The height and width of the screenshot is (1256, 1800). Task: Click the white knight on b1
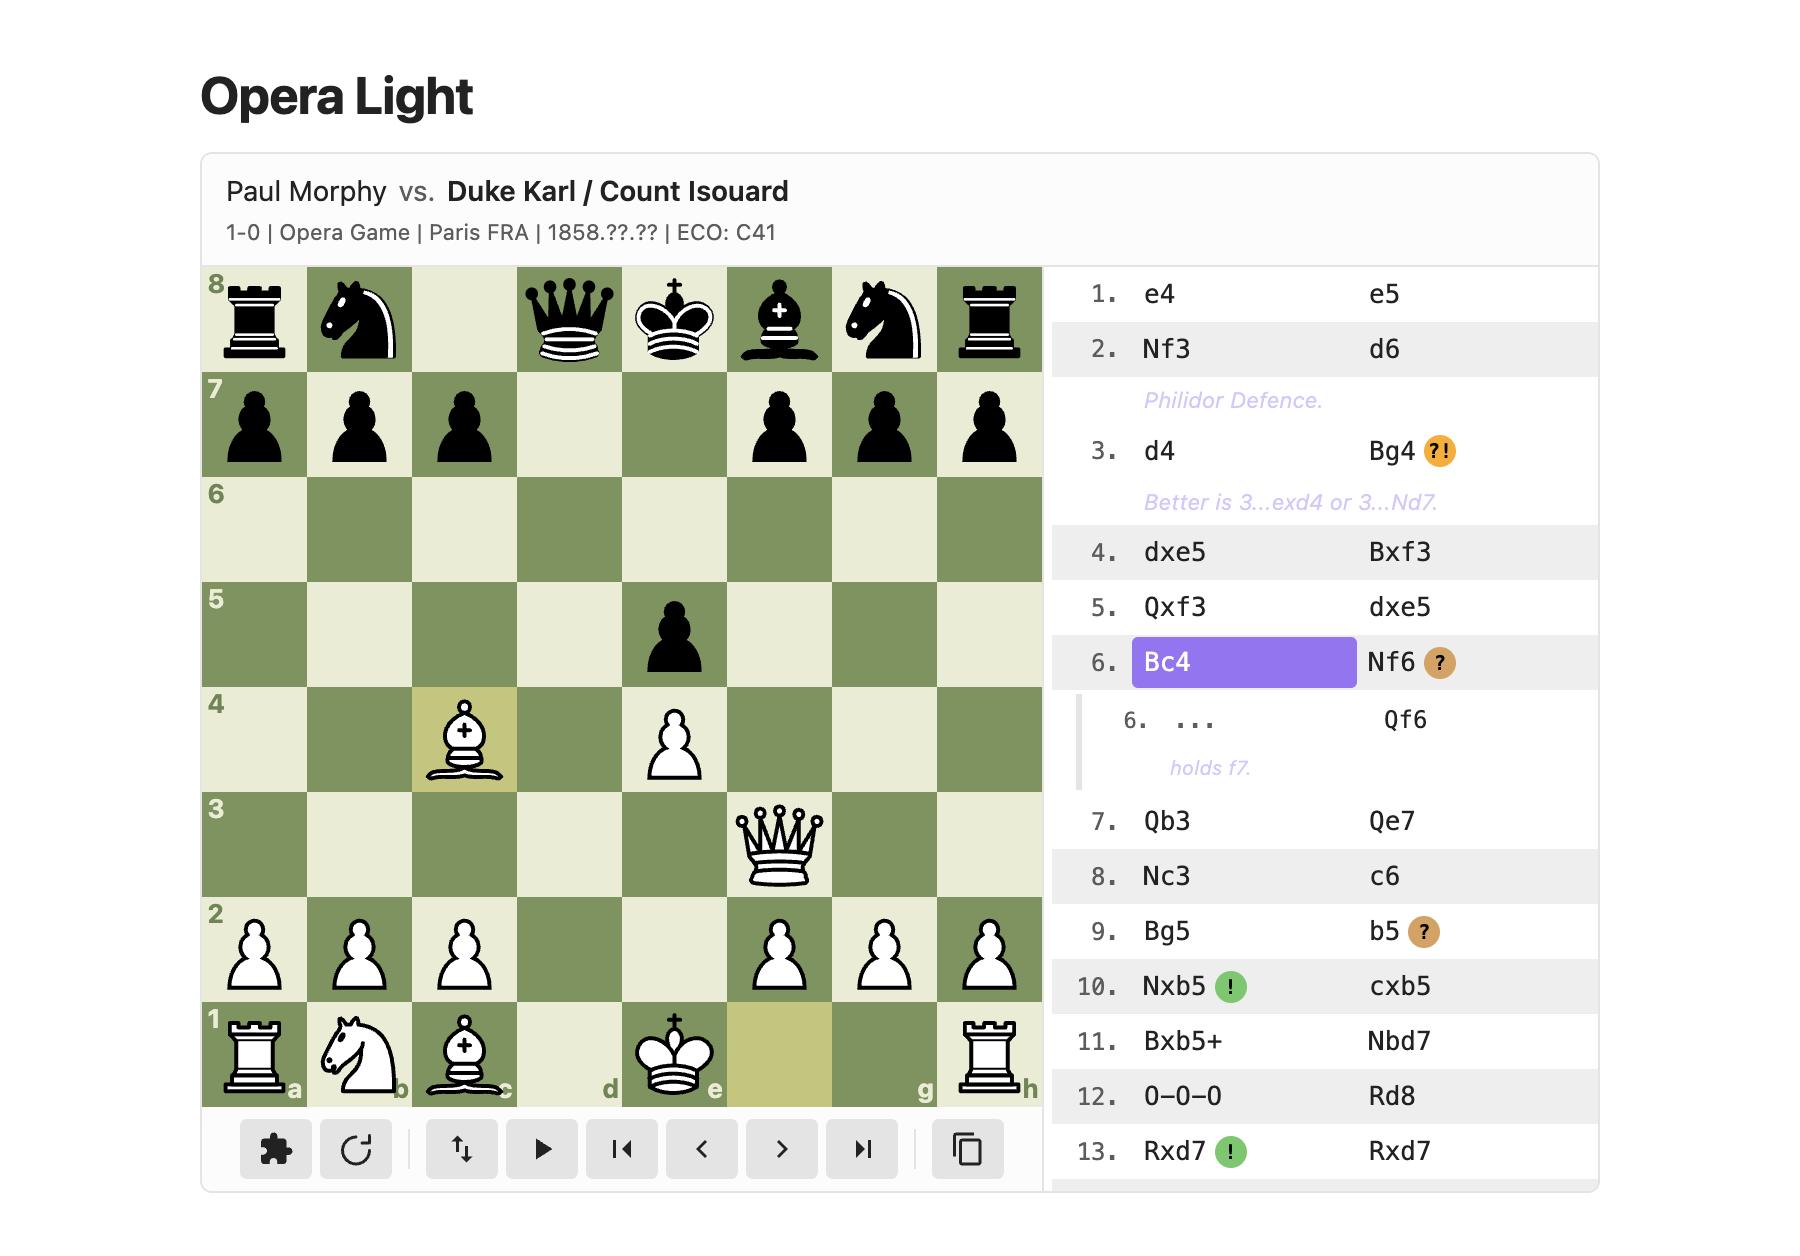360,1055
